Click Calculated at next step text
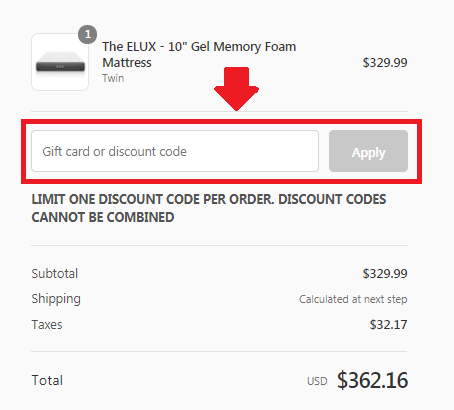 pyautogui.click(x=353, y=299)
